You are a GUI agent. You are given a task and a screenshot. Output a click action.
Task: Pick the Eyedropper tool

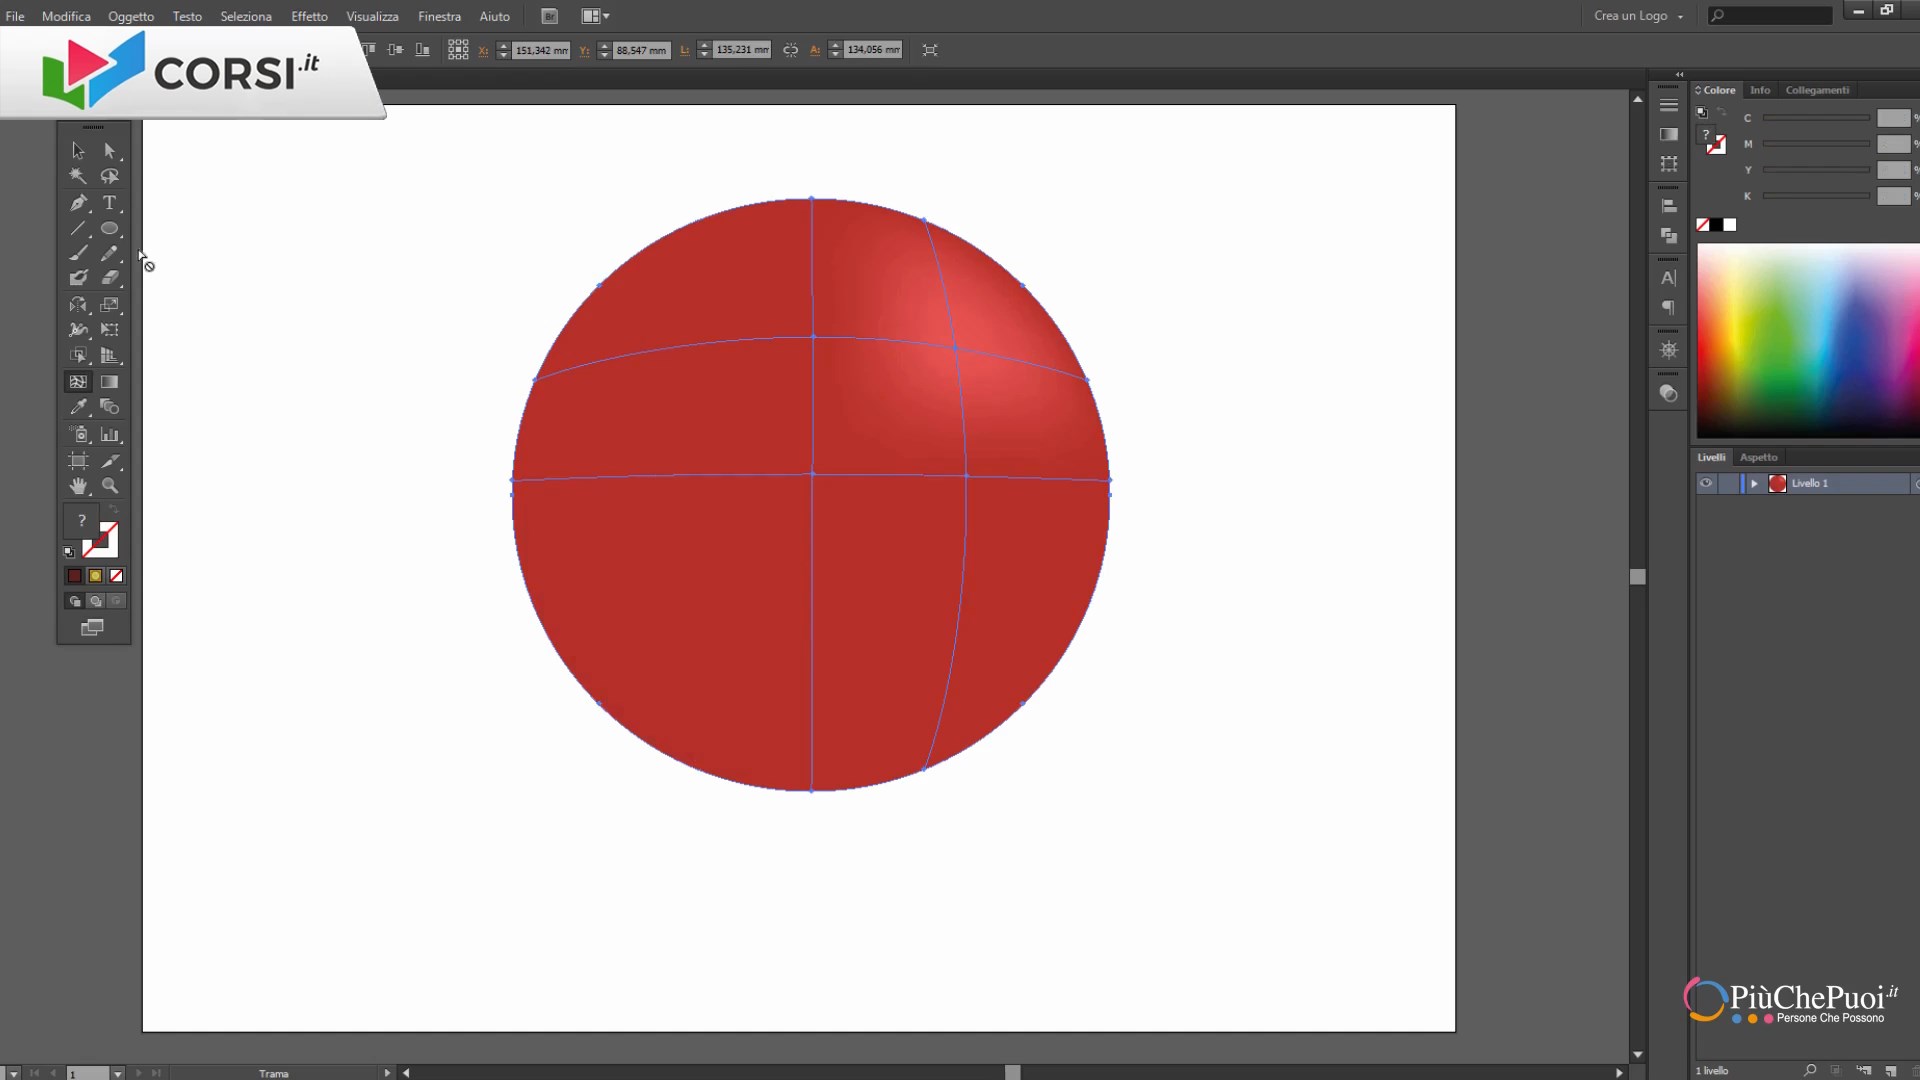coord(78,407)
